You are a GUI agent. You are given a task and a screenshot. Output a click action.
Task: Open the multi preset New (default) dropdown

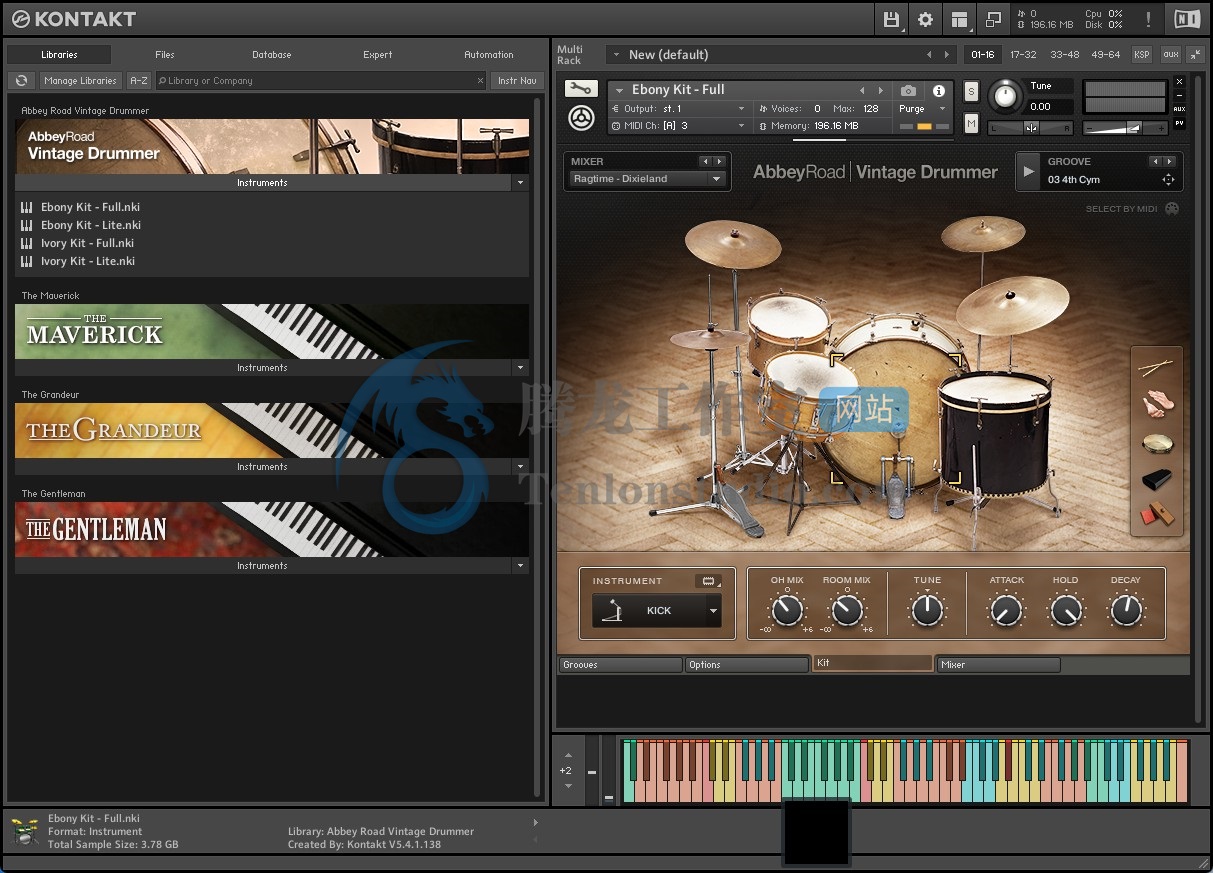781,54
